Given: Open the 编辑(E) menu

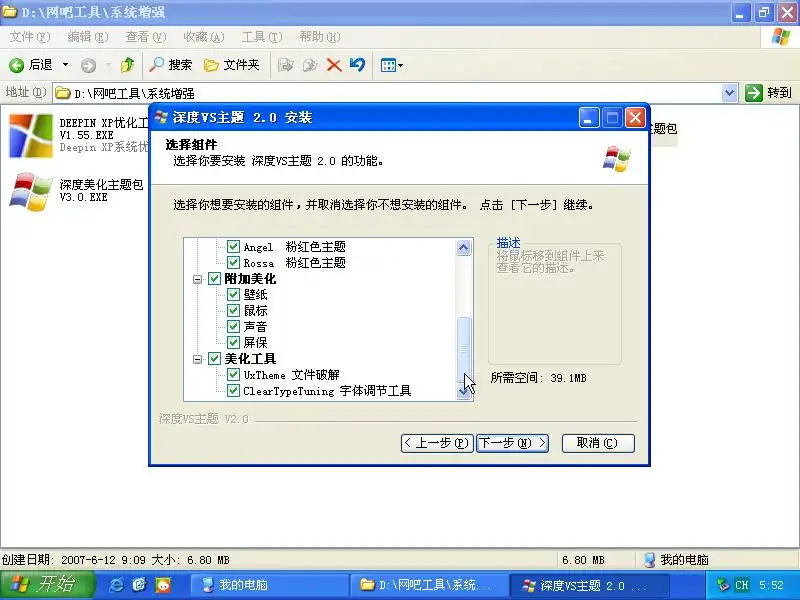Looking at the screenshot, I should (x=88, y=37).
